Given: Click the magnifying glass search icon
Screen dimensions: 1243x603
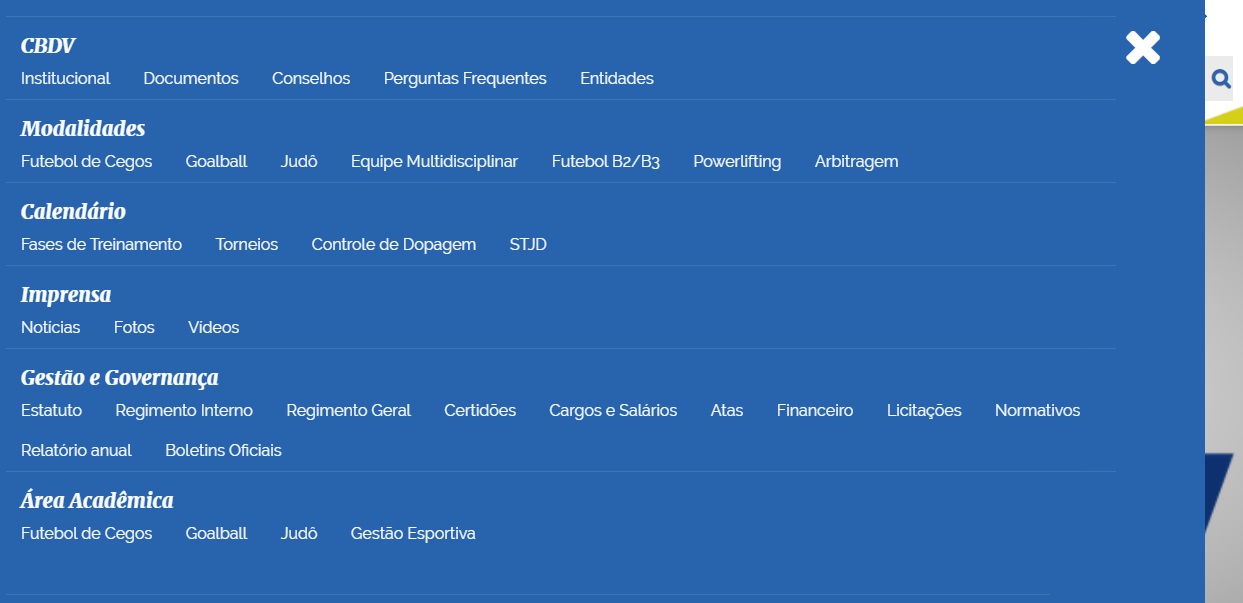Looking at the screenshot, I should (x=1220, y=79).
